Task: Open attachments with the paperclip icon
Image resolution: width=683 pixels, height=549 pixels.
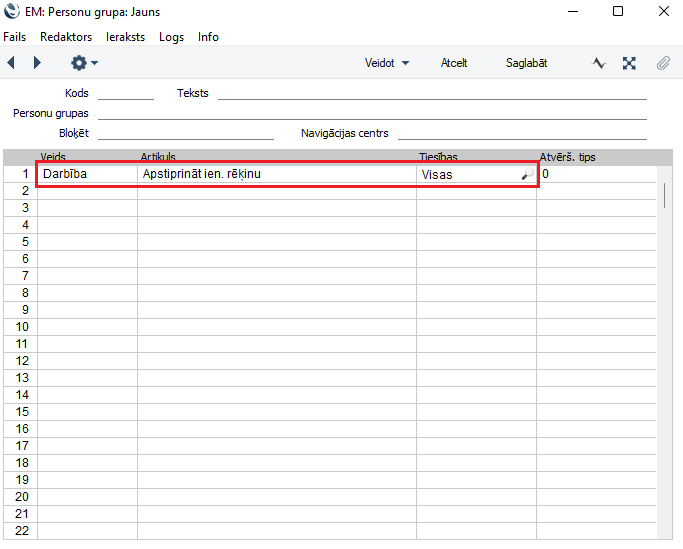Action: point(662,63)
